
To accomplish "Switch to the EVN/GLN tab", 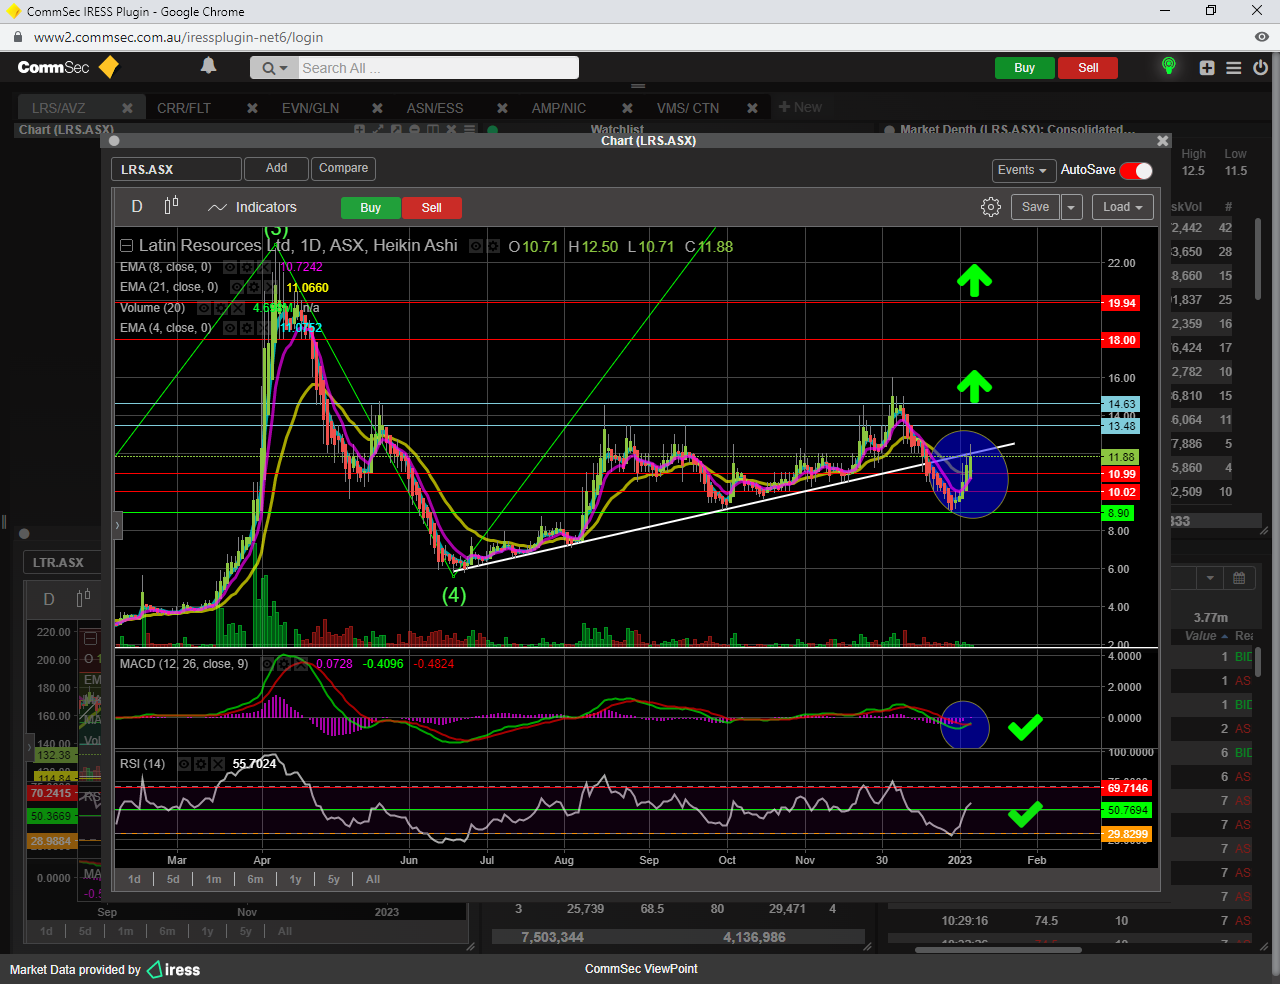I will click(x=310, y=108).
